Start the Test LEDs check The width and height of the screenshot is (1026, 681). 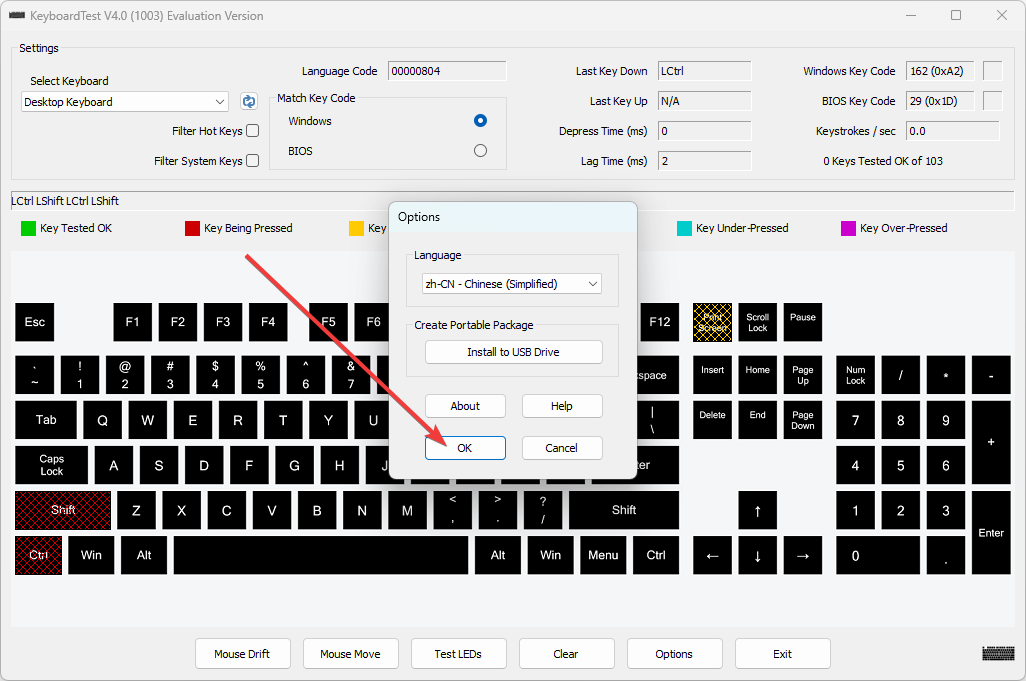click(458, 653)
